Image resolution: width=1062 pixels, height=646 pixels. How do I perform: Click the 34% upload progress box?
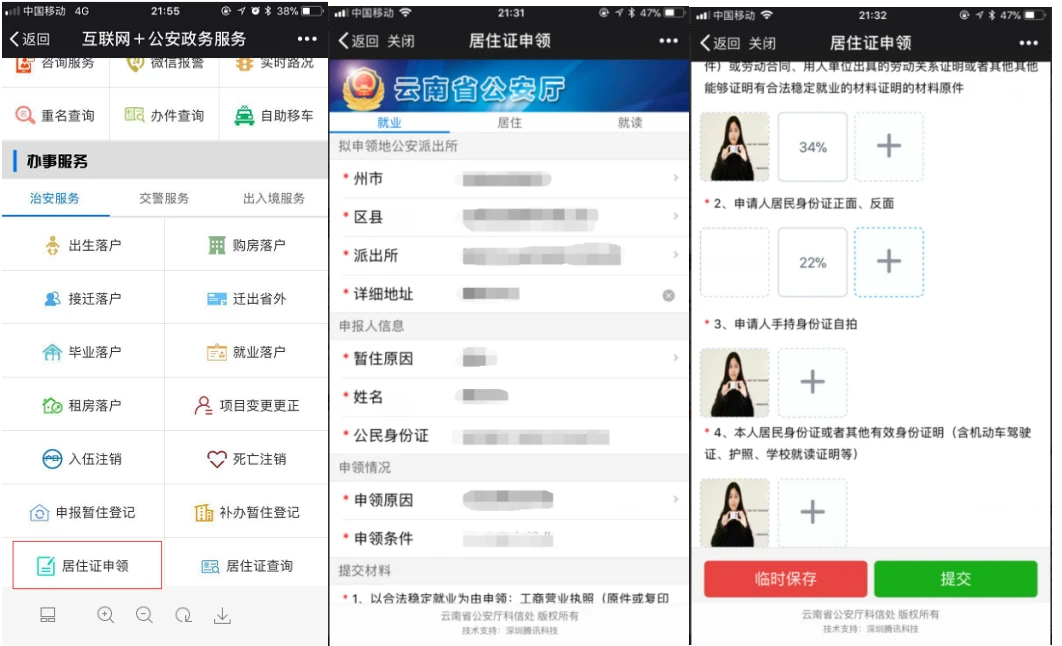click(813, 147)
